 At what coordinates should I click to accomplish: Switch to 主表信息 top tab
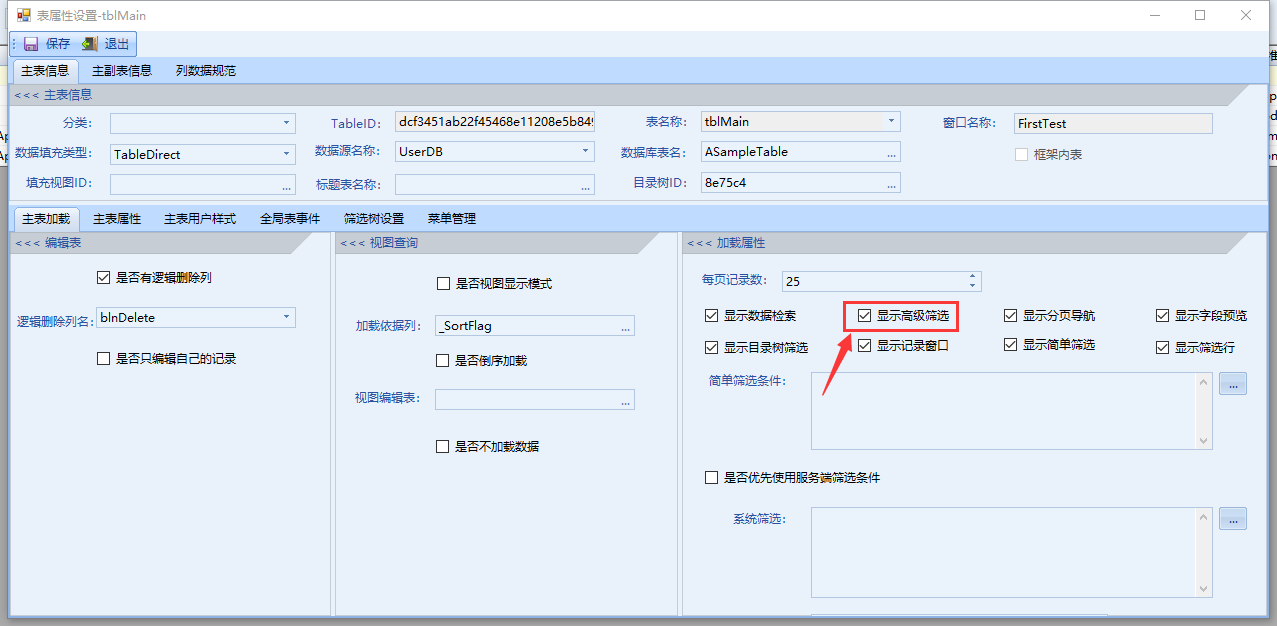(45, 71)
